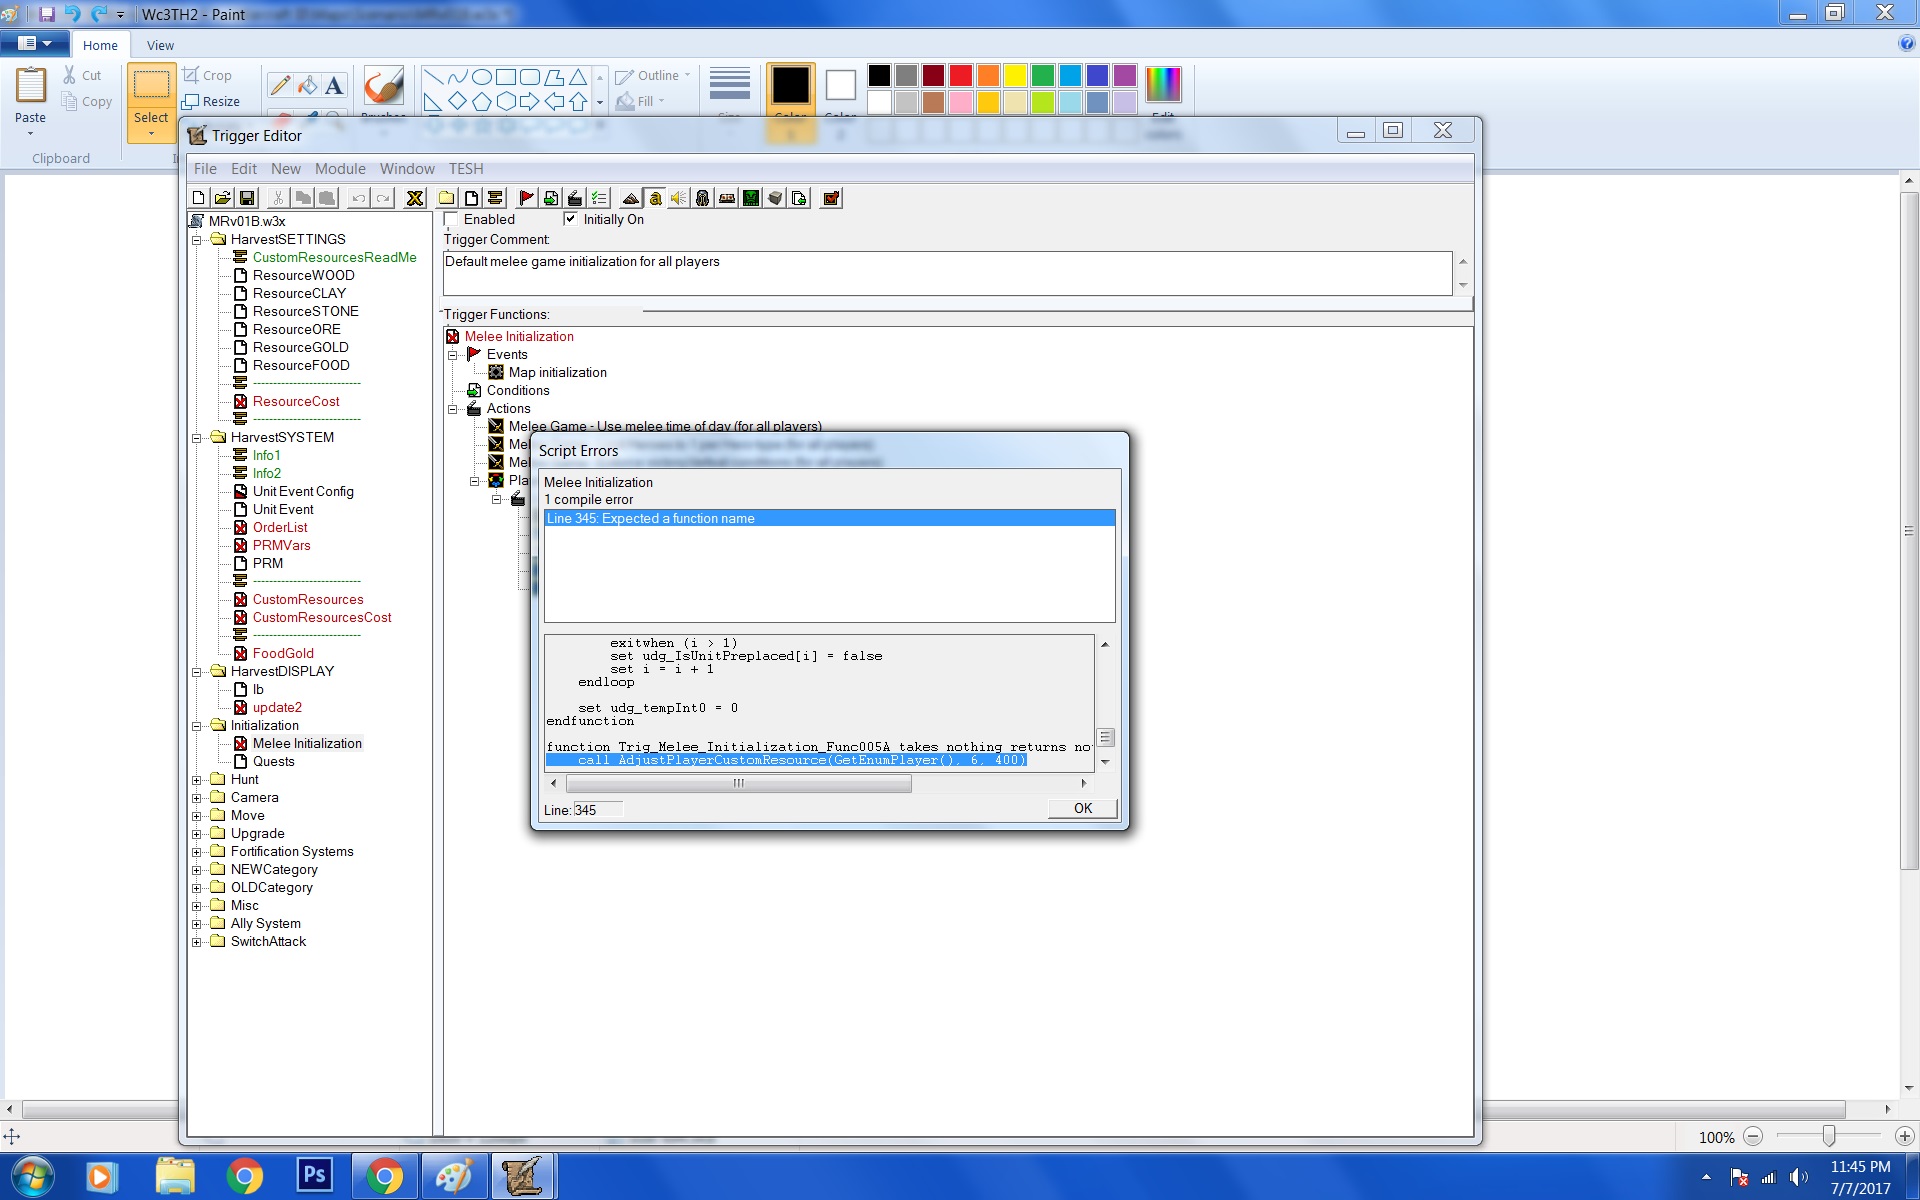The width and height of the screenshot is (1920, 1200).
Task: Select the 'Line 345: Expected a function name' error
Action: [829, 518]
